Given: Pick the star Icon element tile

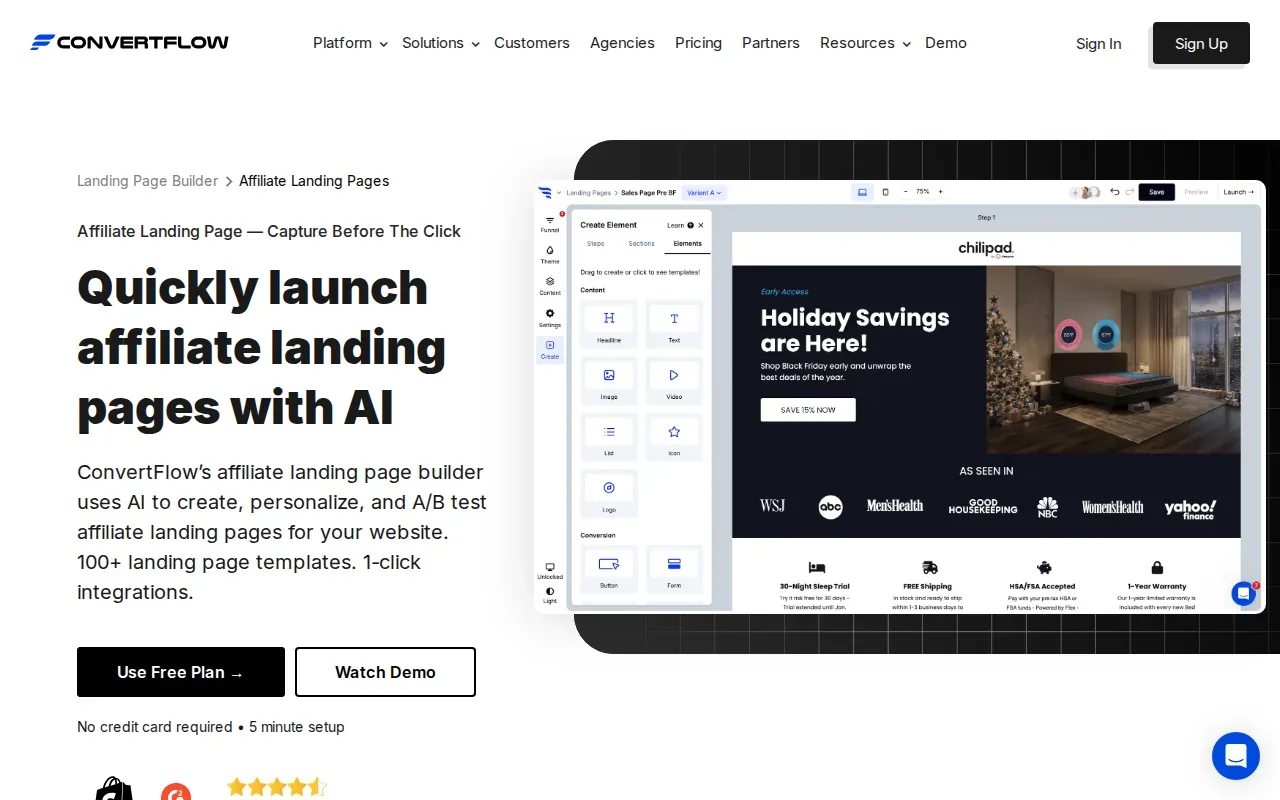Looking at the screenshot, I should [x=674, y=437].
